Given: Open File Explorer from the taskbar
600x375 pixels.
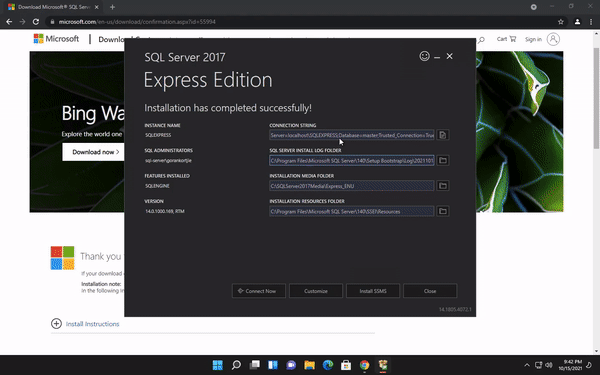Looking at the screenshot, I should coord(310,365).
